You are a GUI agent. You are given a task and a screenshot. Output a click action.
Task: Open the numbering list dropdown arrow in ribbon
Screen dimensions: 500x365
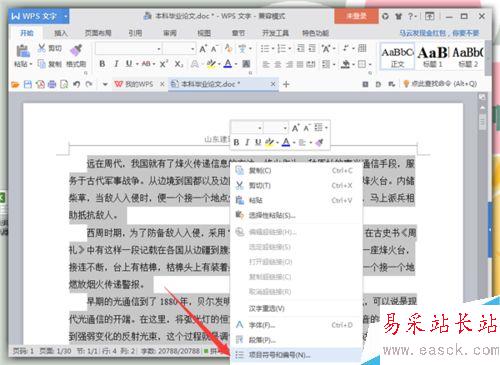(x=289, y=49)
